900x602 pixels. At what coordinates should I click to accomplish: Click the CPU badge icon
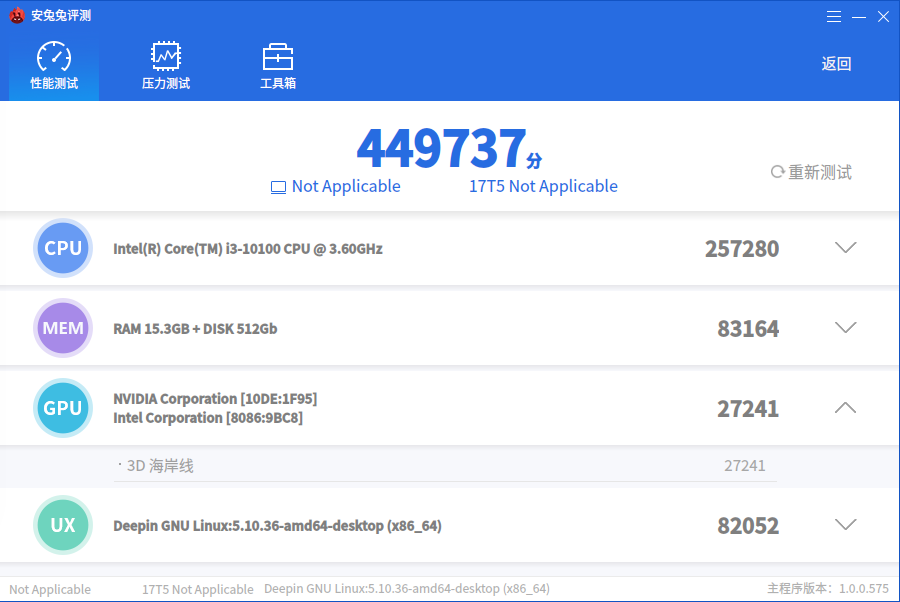(x=63, y=248)
